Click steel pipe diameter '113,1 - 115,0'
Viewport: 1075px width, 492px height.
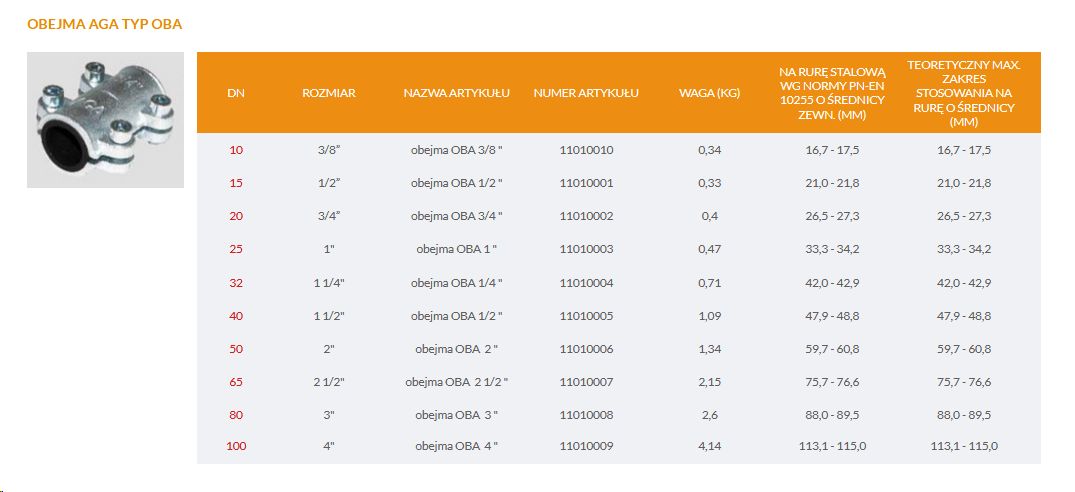[x=832, y=446]
